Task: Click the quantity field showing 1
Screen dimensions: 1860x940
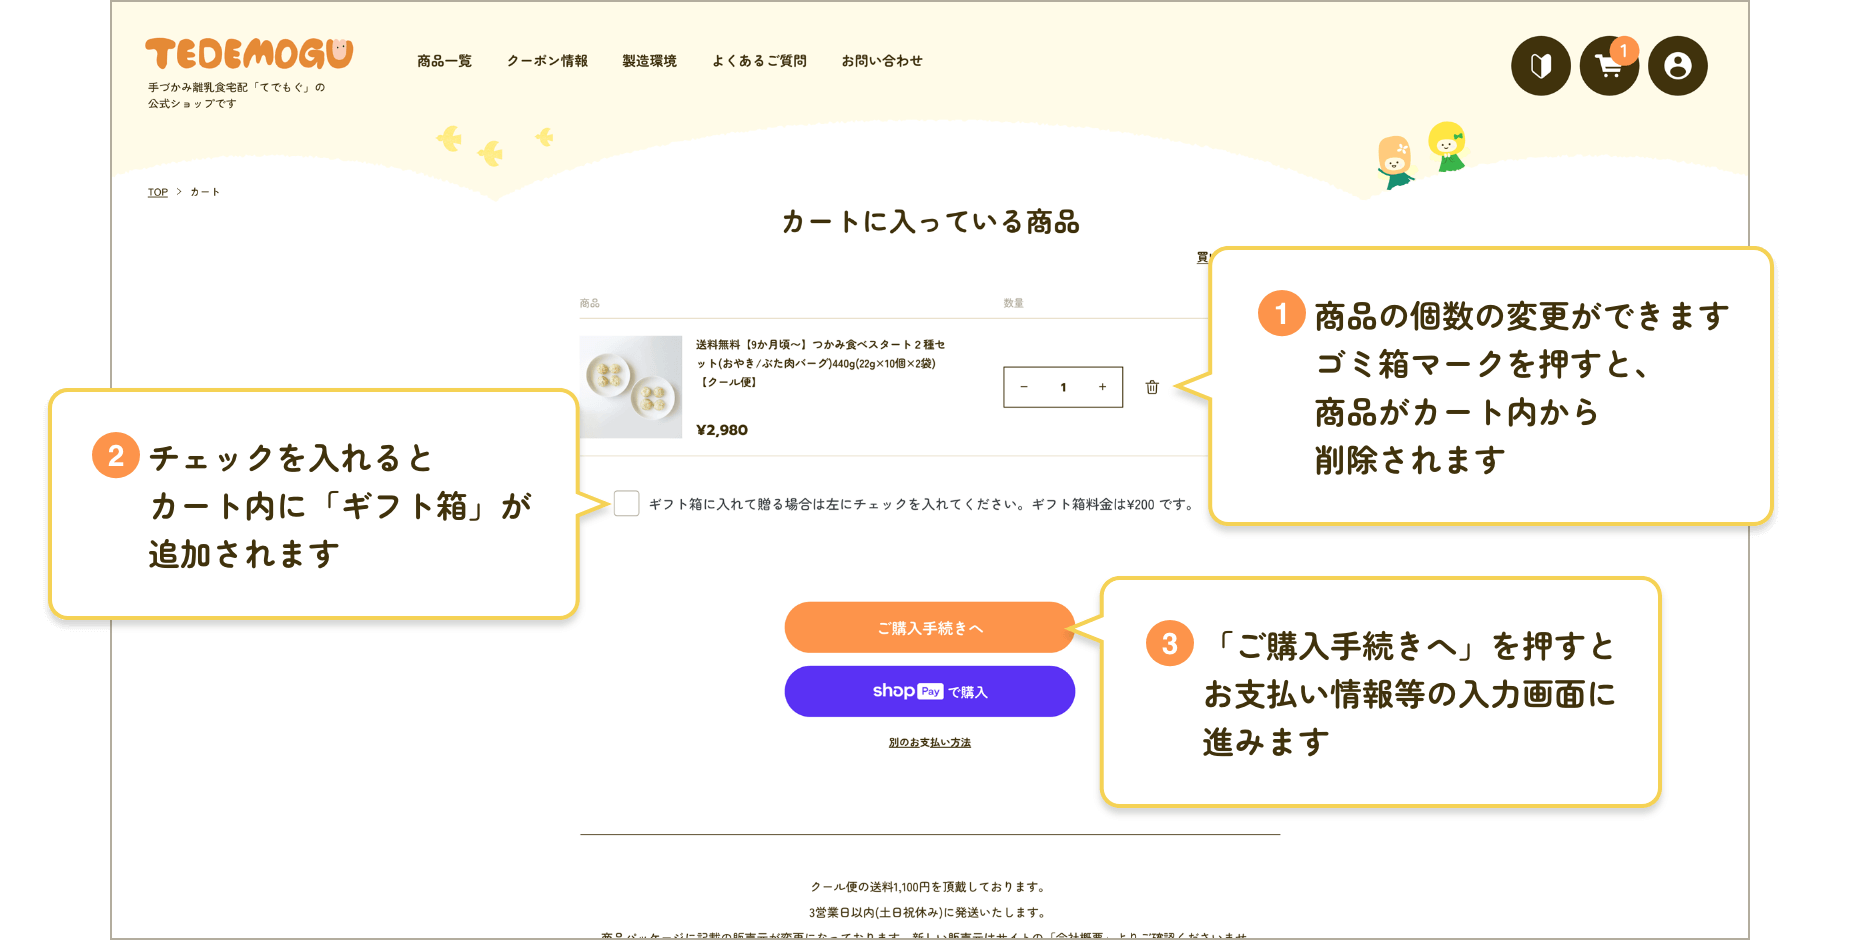Action: pos(1063,387)
